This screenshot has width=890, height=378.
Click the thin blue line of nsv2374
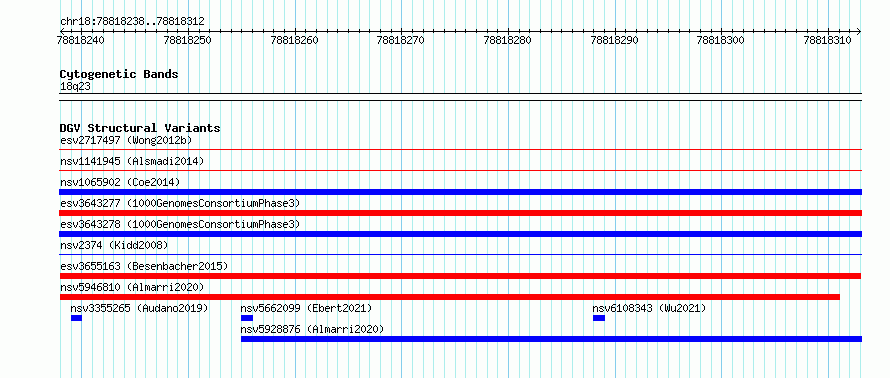click(x=461, y=254)
